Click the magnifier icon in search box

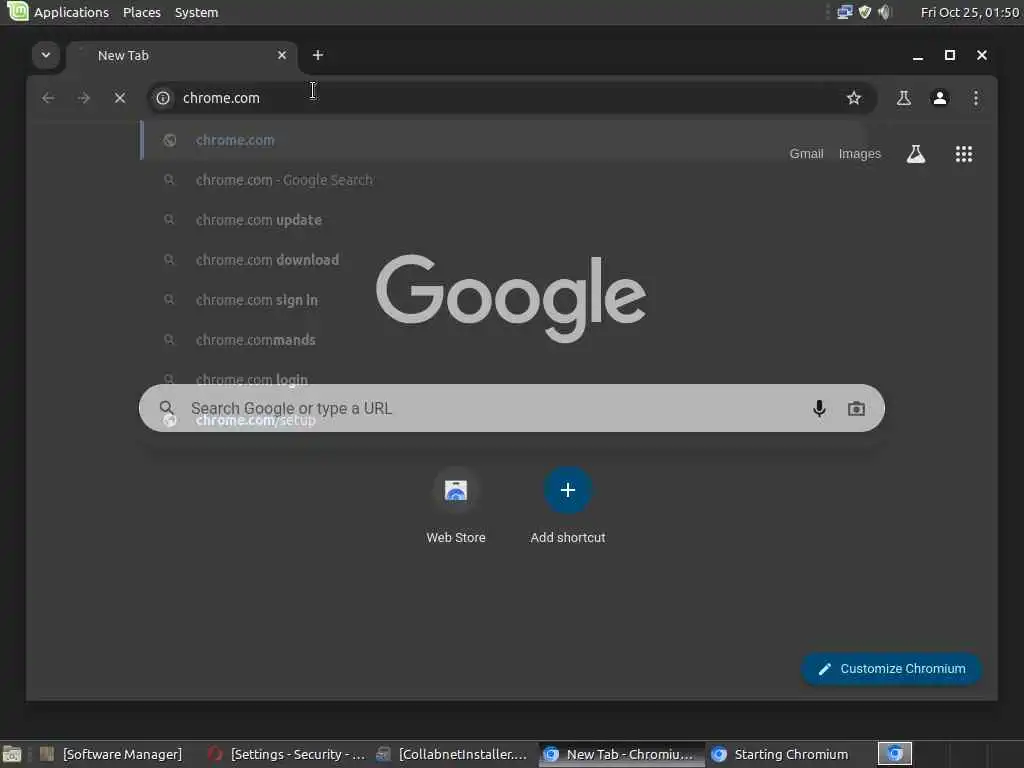167,408
